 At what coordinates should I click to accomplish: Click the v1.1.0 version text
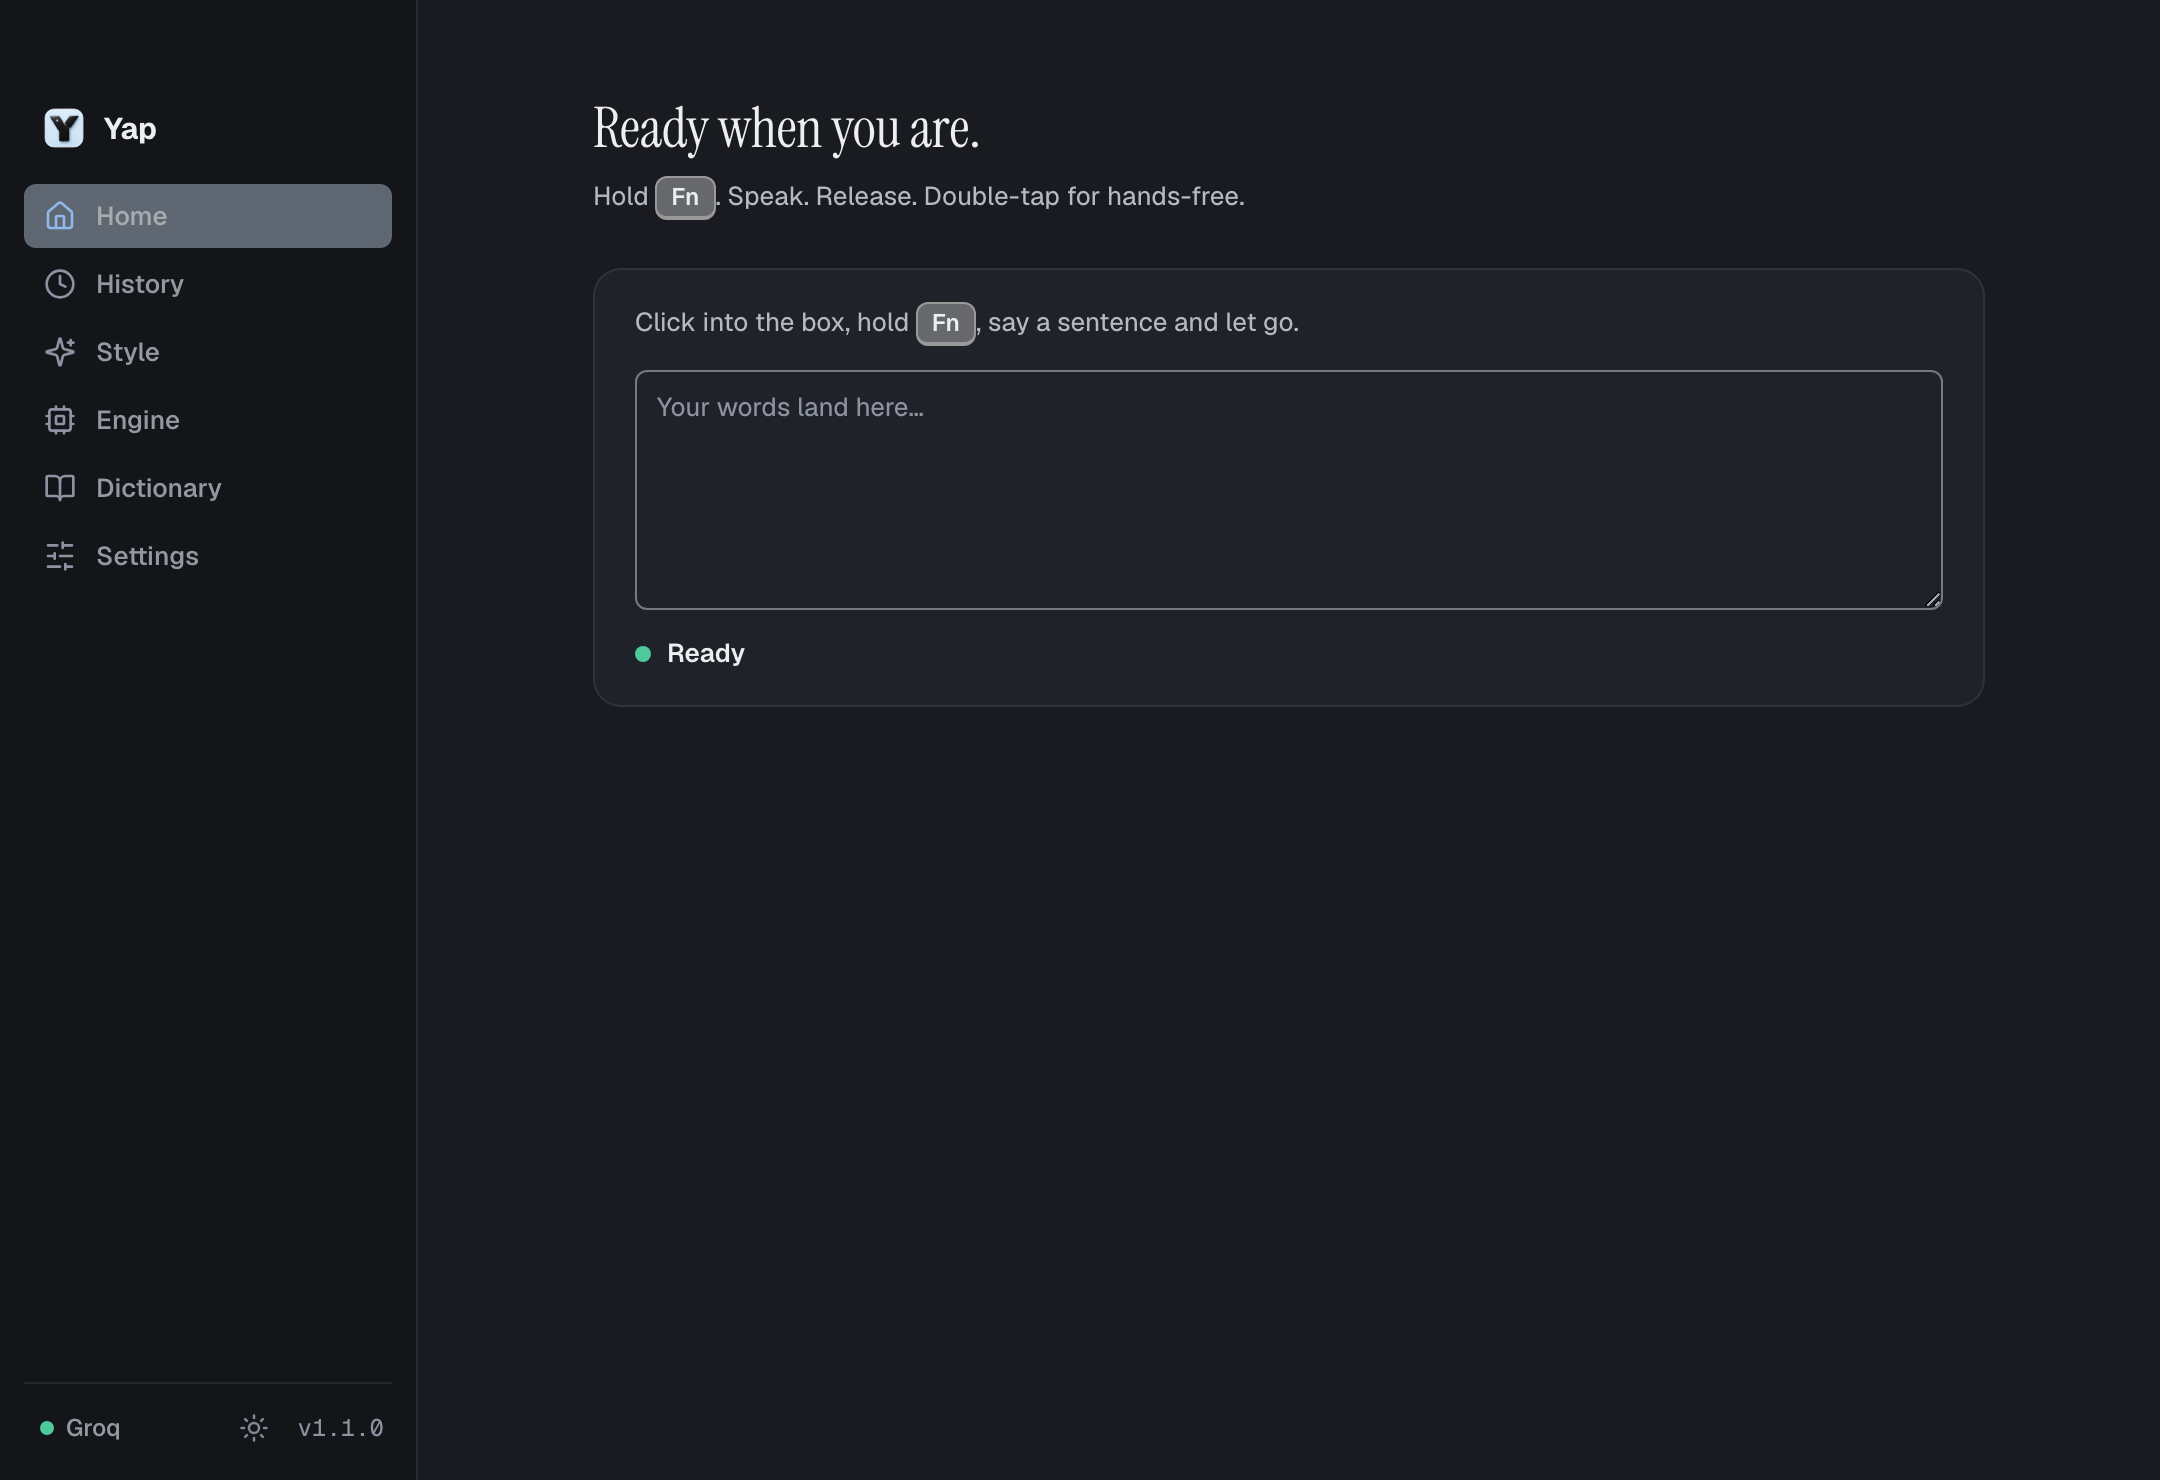341,1428
